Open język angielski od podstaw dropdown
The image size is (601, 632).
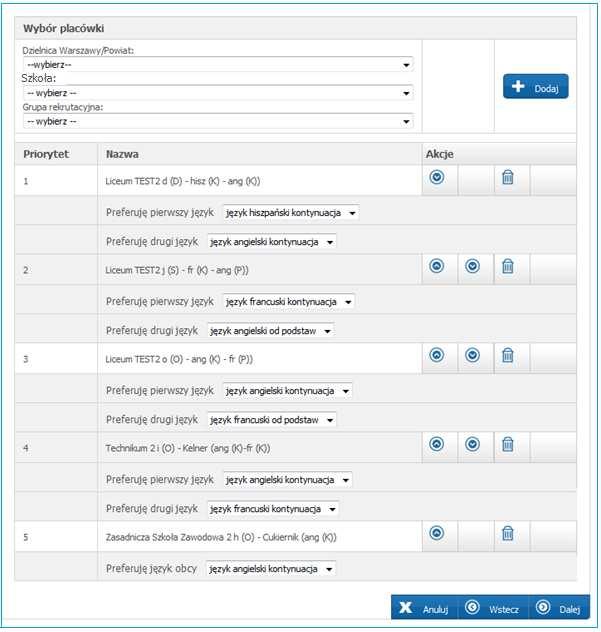pos(270,331)
